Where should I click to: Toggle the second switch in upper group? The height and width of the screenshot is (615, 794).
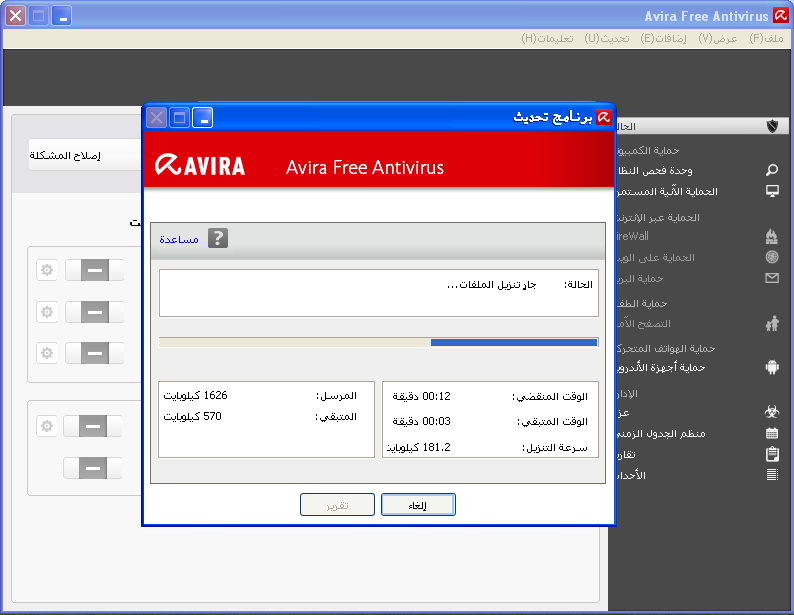click(95, 312)
